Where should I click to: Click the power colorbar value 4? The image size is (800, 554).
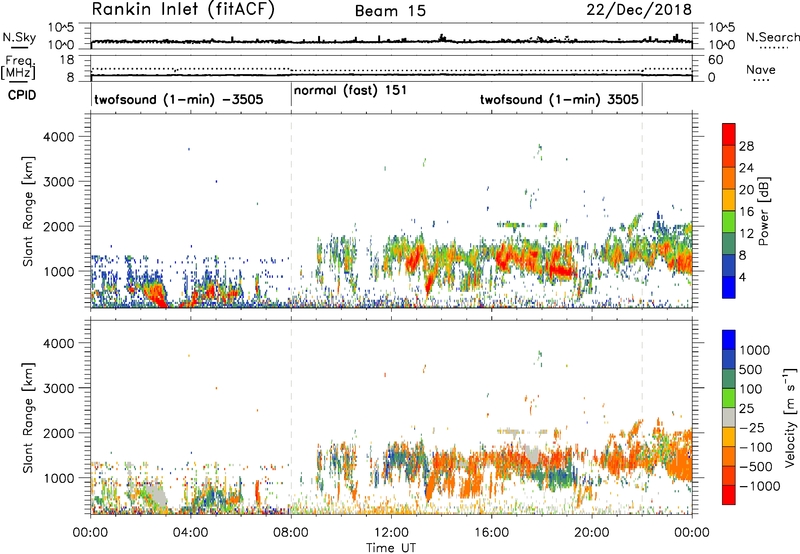(x=742, y=277)
